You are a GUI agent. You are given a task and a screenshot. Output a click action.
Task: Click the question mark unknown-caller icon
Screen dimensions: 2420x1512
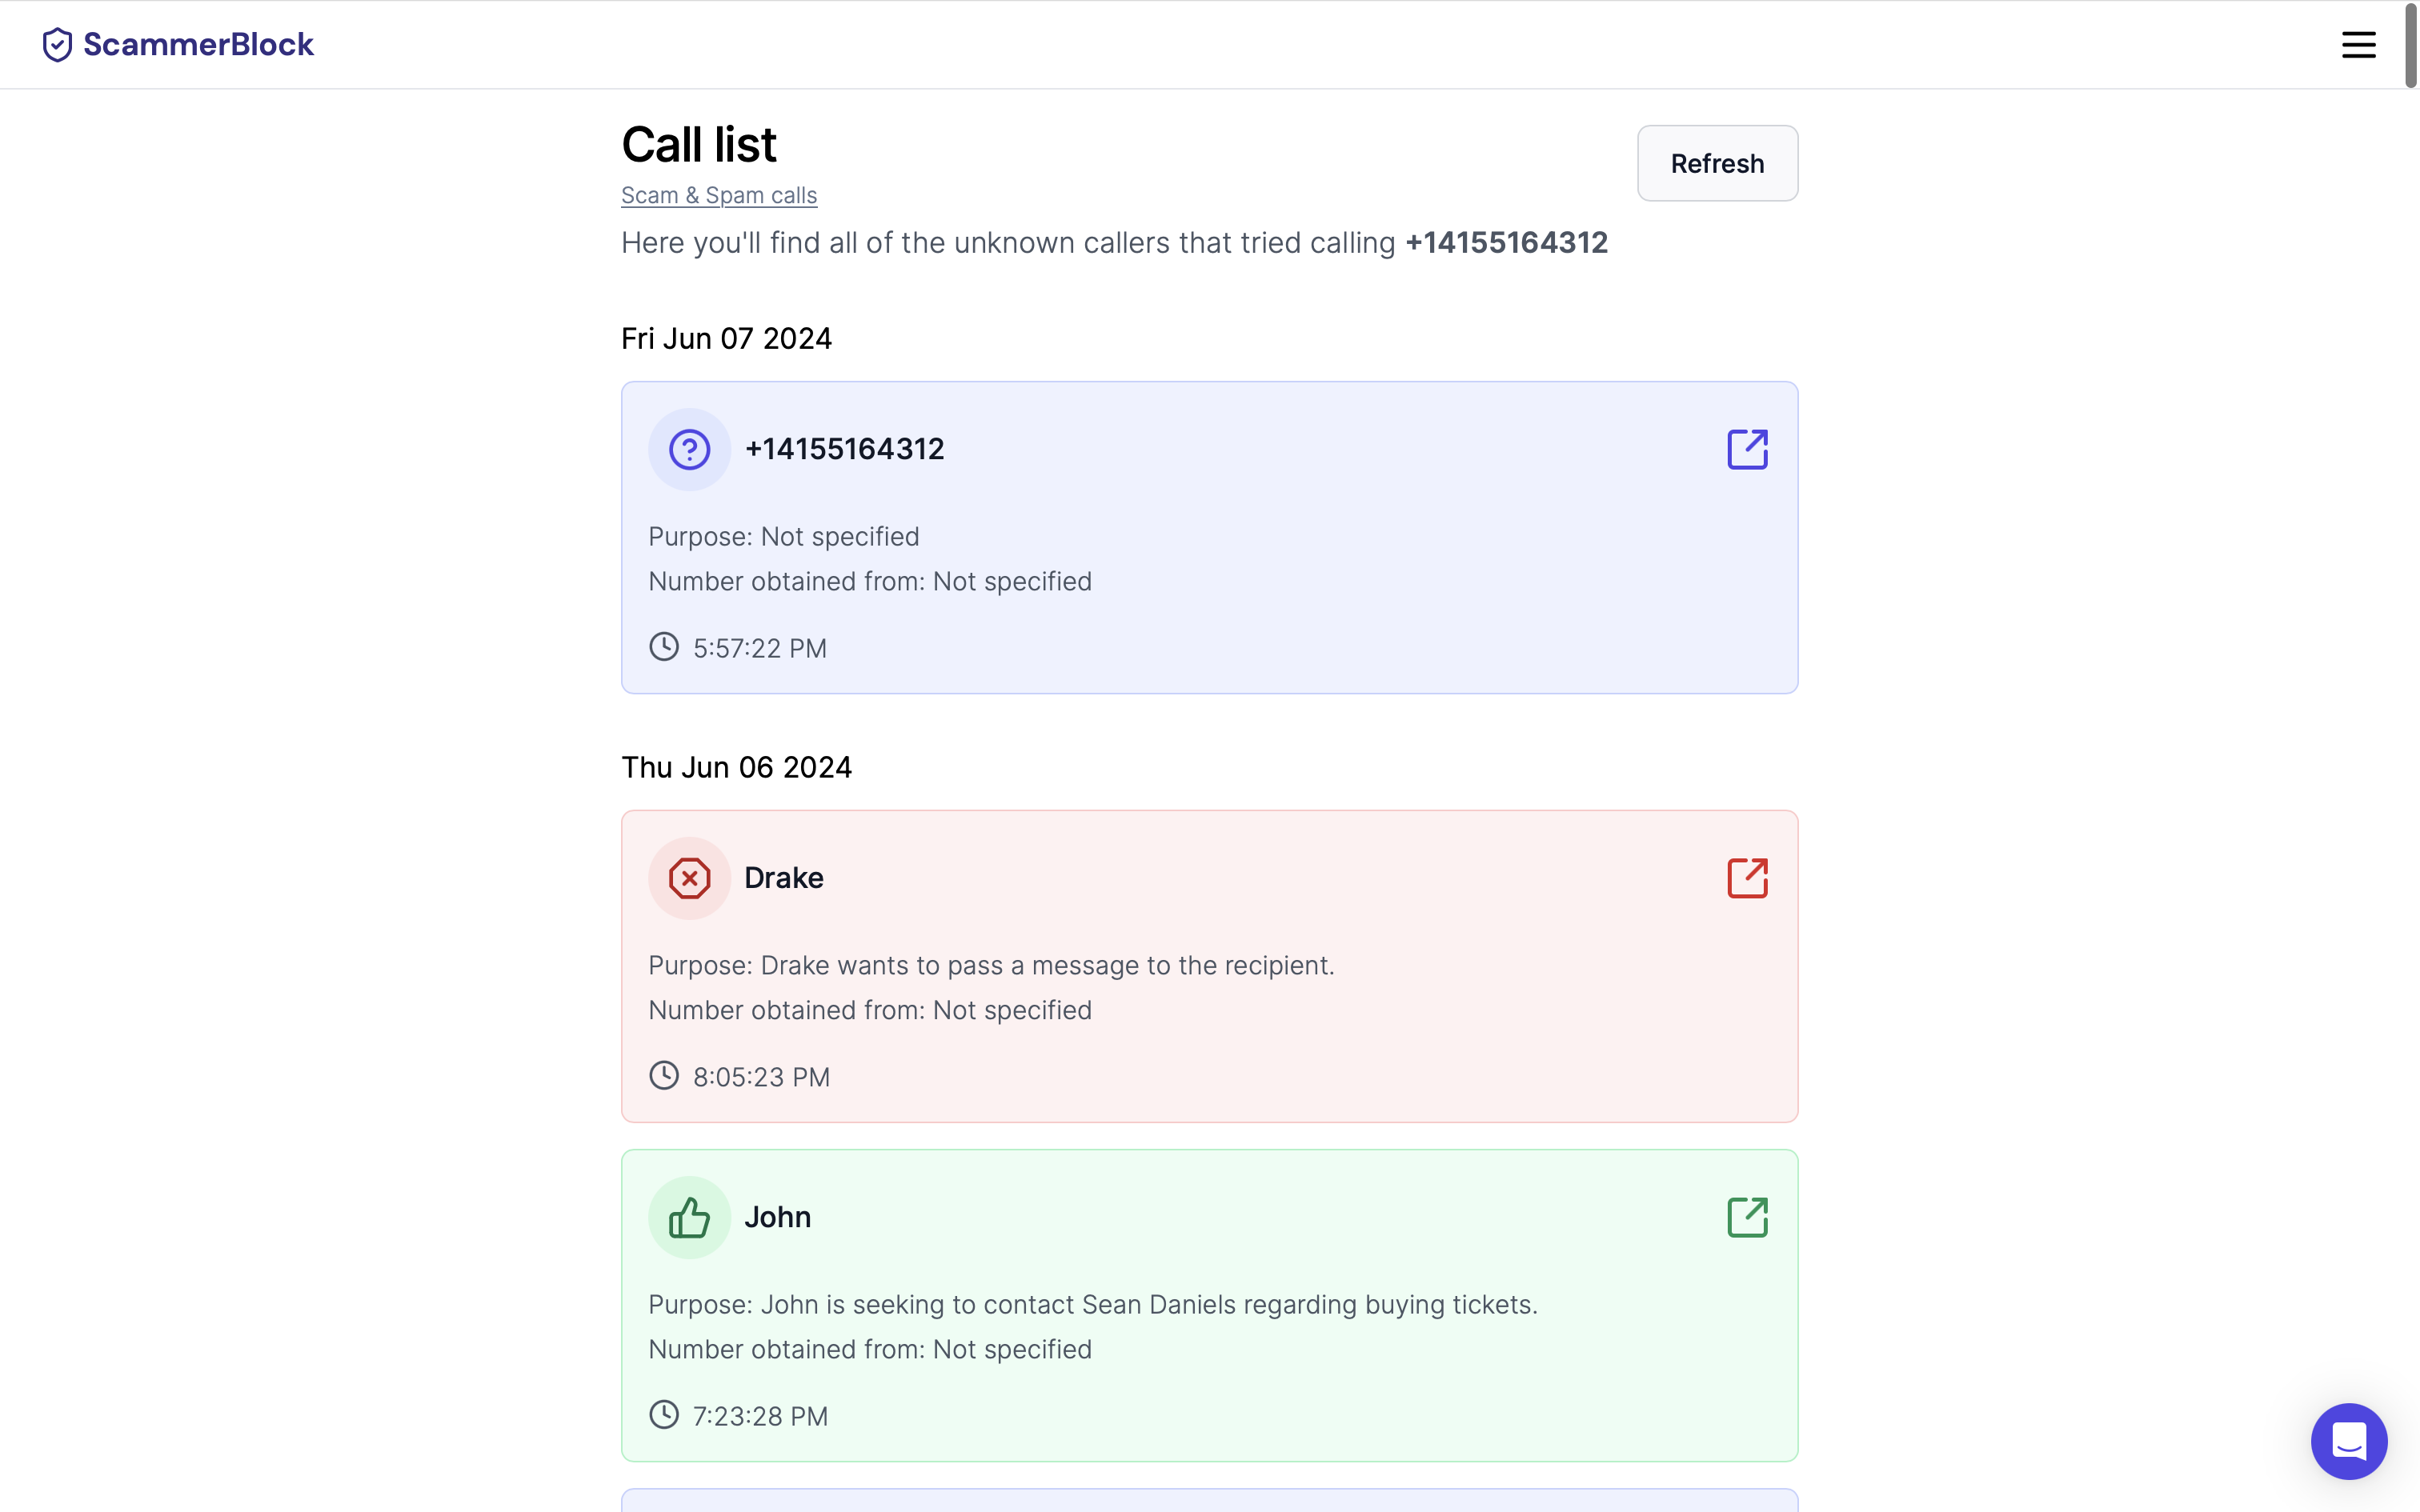[689, 449]
